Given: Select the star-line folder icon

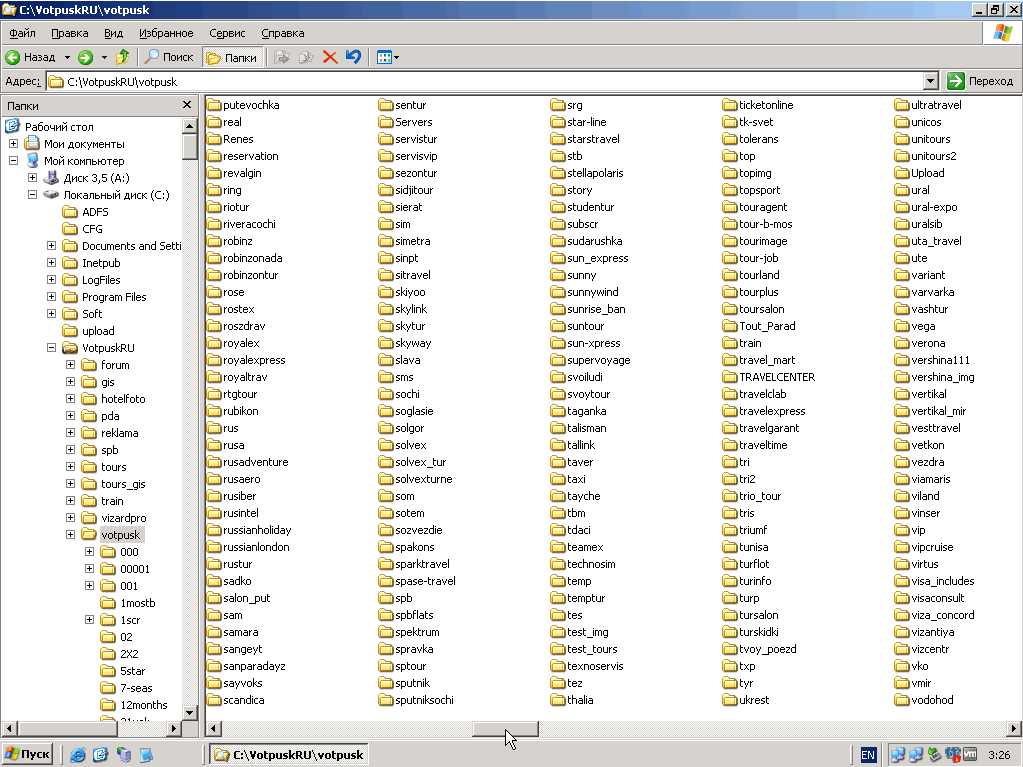Looking at the screenshot, I should (558, 122).
